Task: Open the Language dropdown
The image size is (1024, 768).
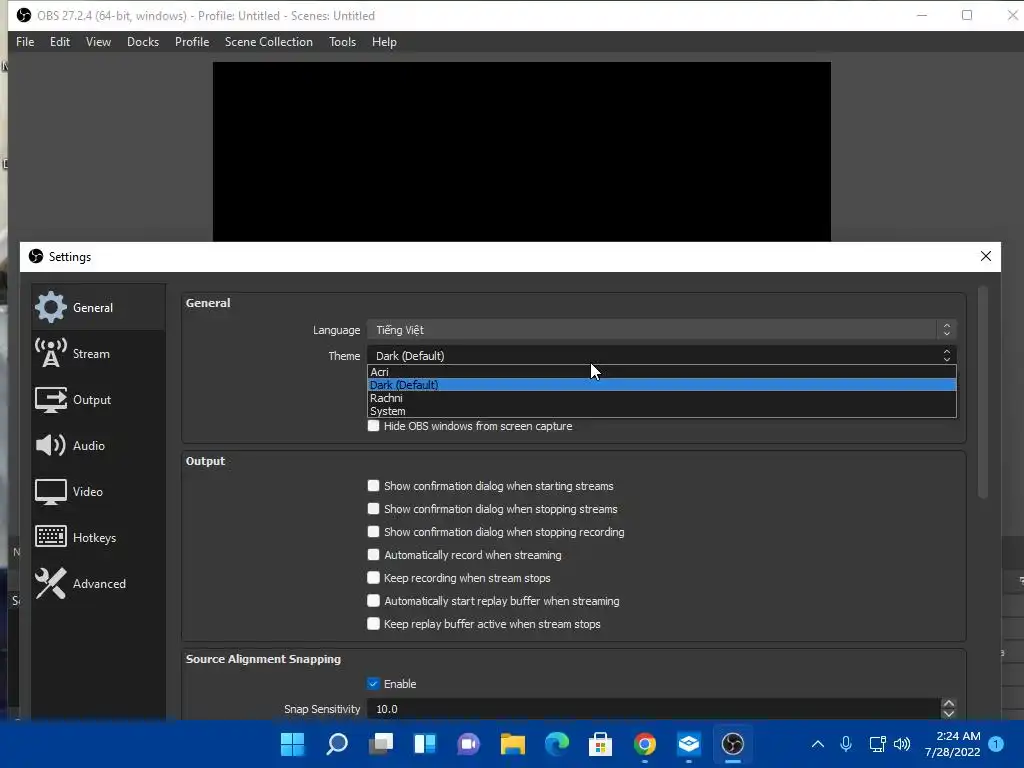Action: [x=662, y=330]
